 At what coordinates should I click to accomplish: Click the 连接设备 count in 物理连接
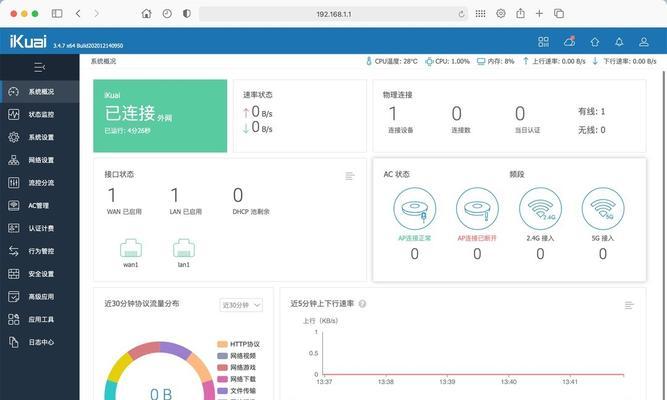tap(393, 114)
